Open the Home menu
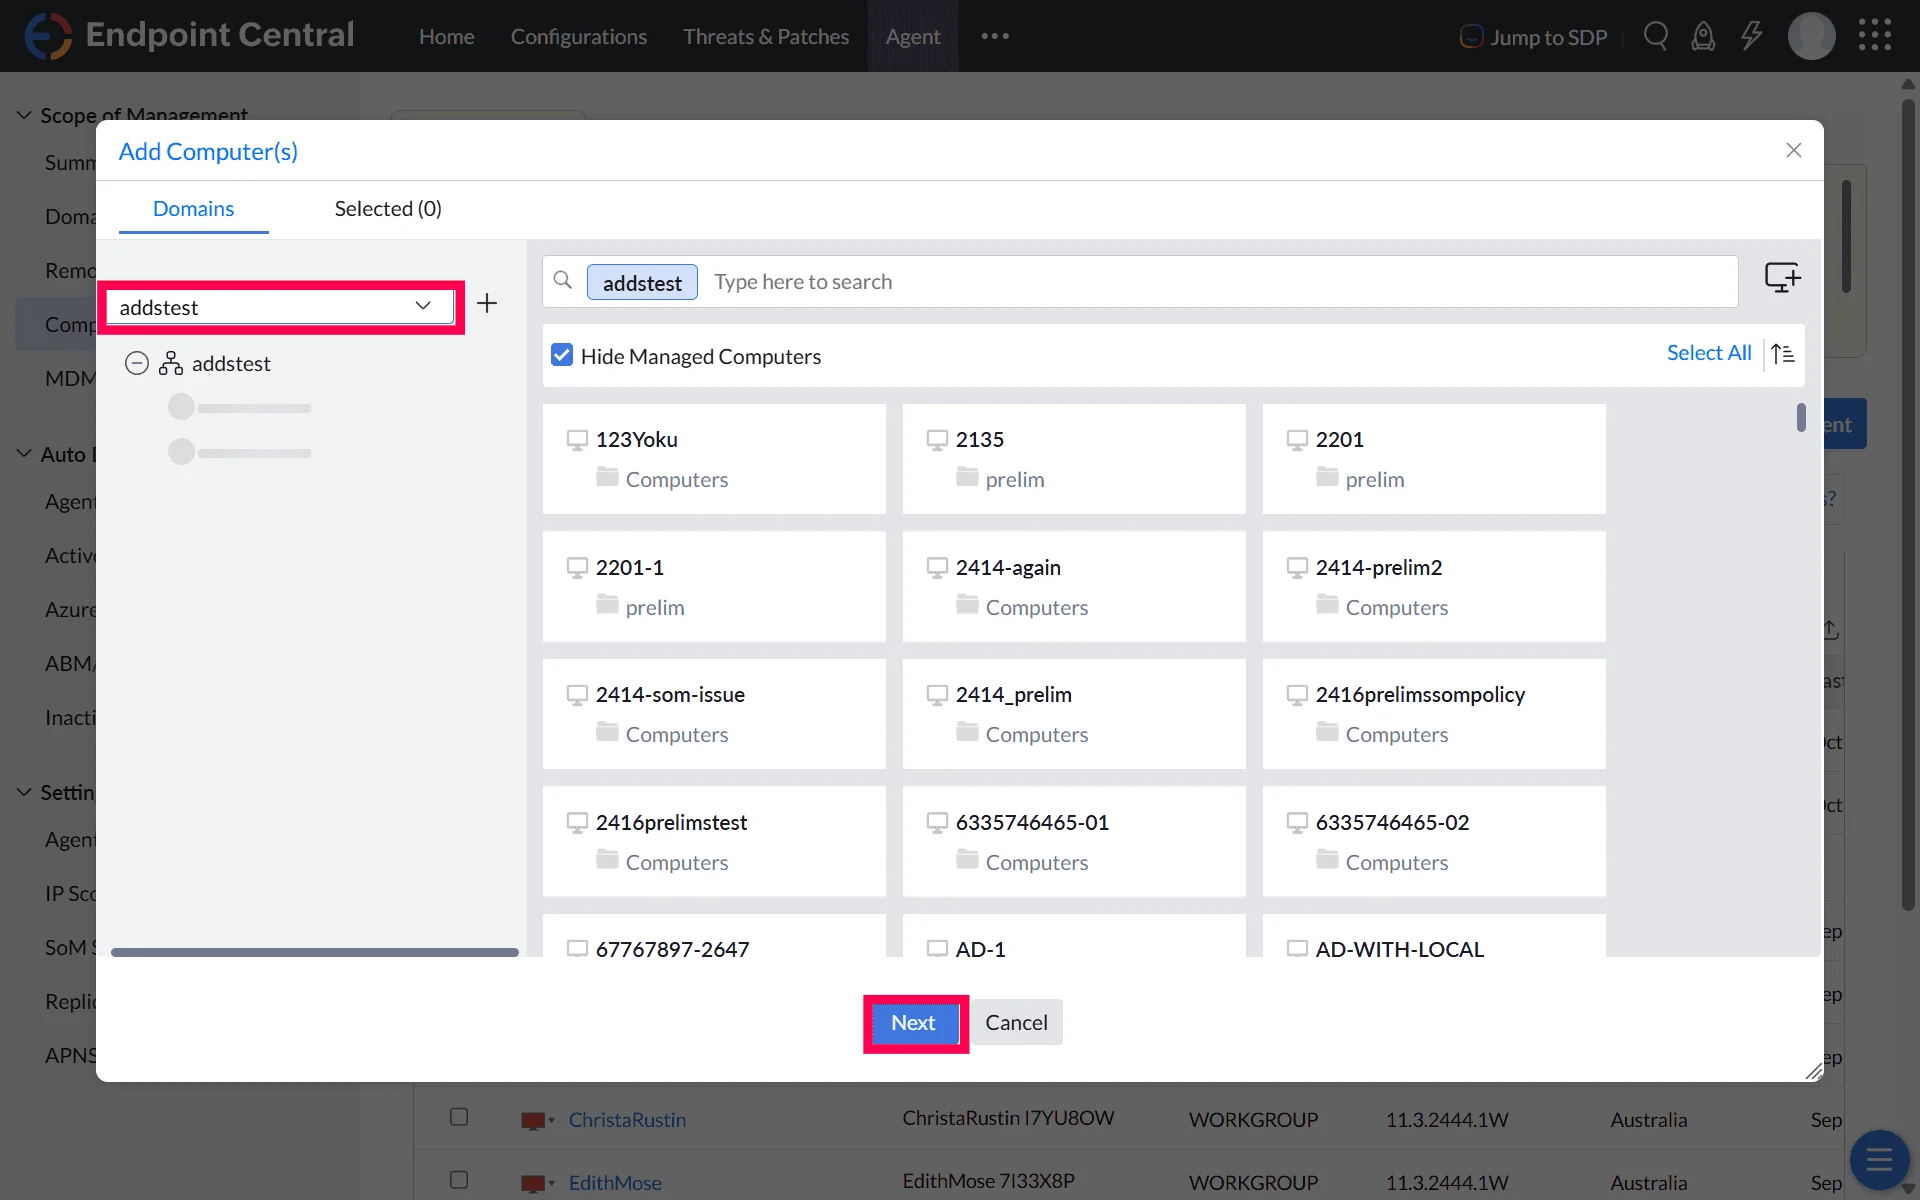1920x1200 pixels. 446,36
